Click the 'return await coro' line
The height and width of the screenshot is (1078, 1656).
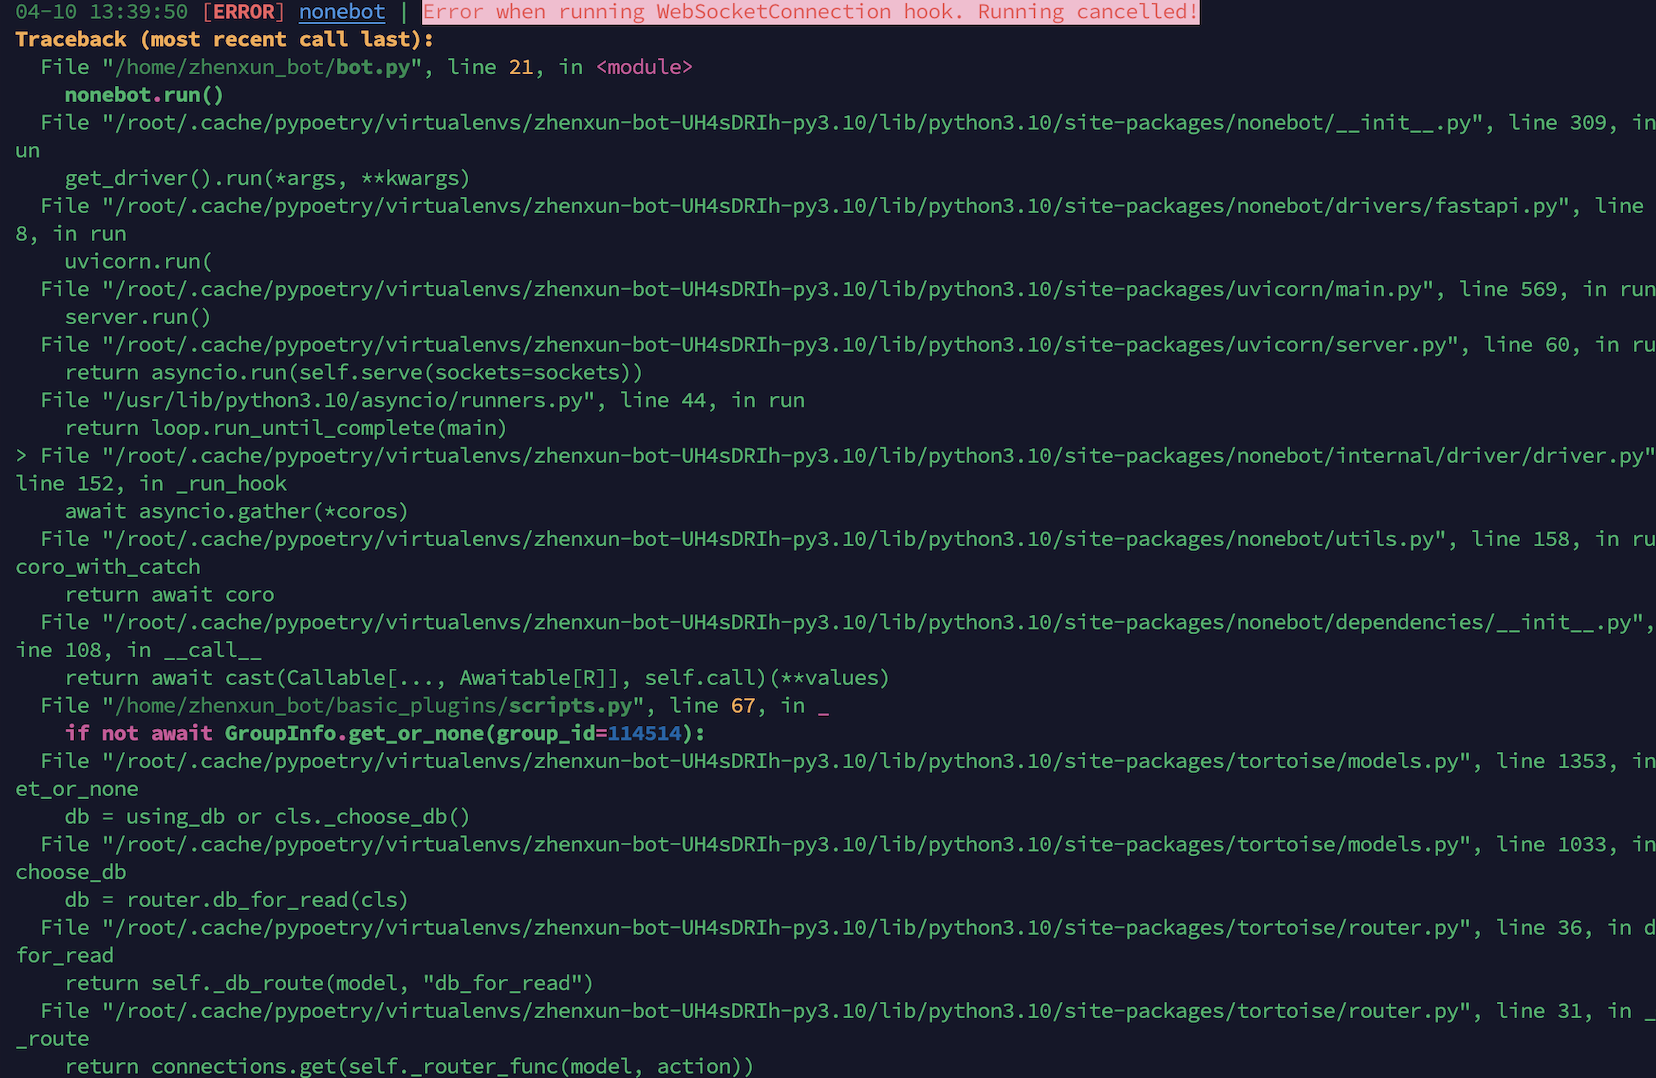tap(169, 595)
